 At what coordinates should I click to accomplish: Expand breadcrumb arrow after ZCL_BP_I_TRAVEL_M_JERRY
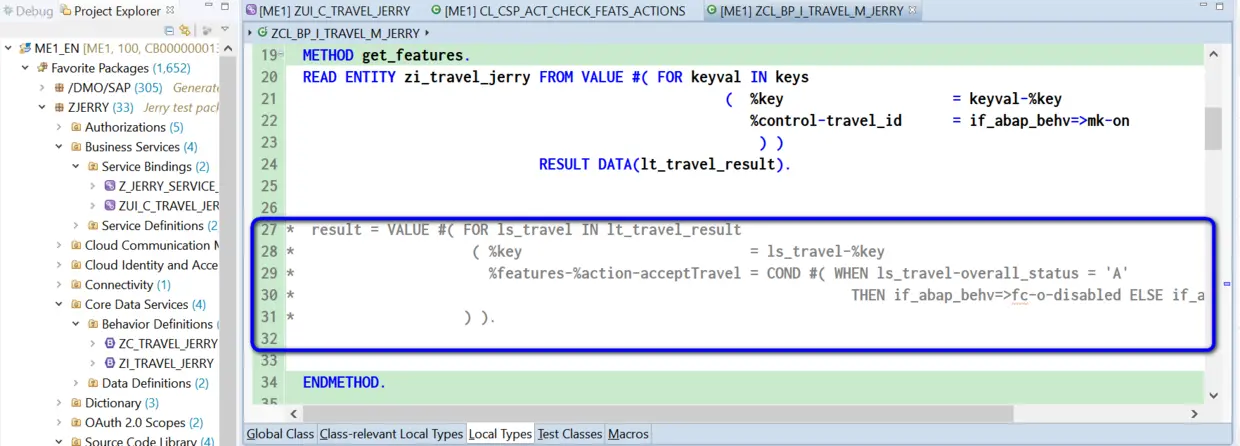point(427,33)
